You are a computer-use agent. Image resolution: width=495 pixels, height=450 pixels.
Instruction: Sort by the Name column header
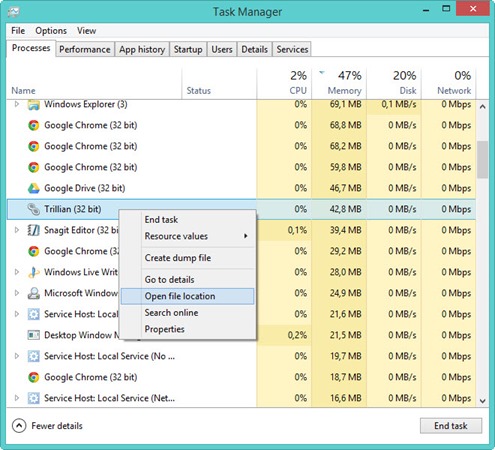click(95, 84)
